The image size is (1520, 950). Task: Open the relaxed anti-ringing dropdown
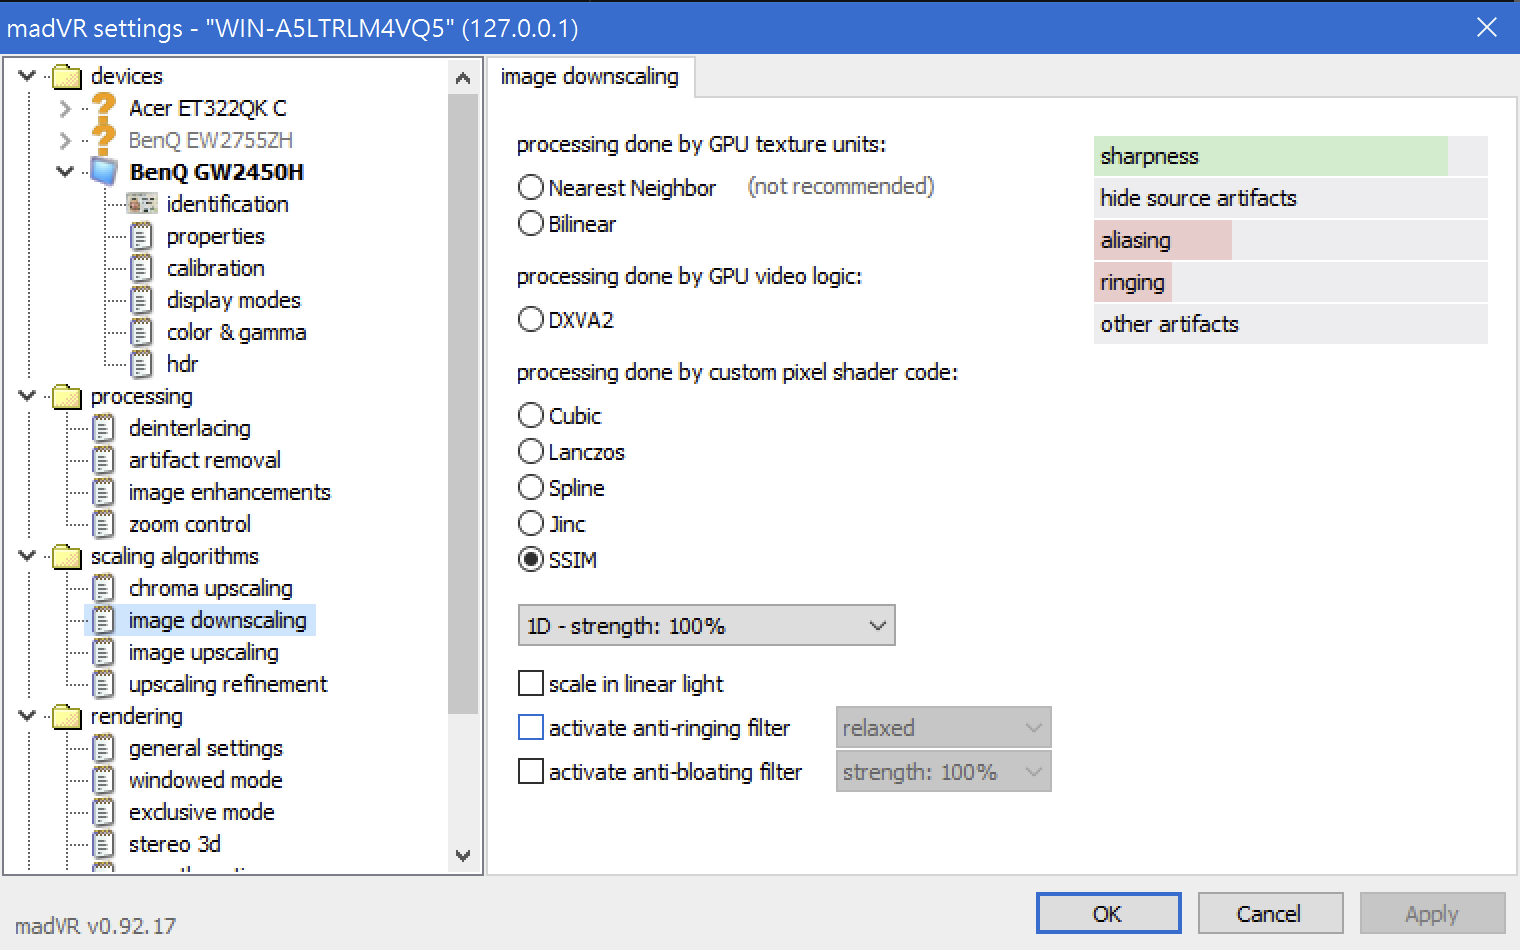943,728
